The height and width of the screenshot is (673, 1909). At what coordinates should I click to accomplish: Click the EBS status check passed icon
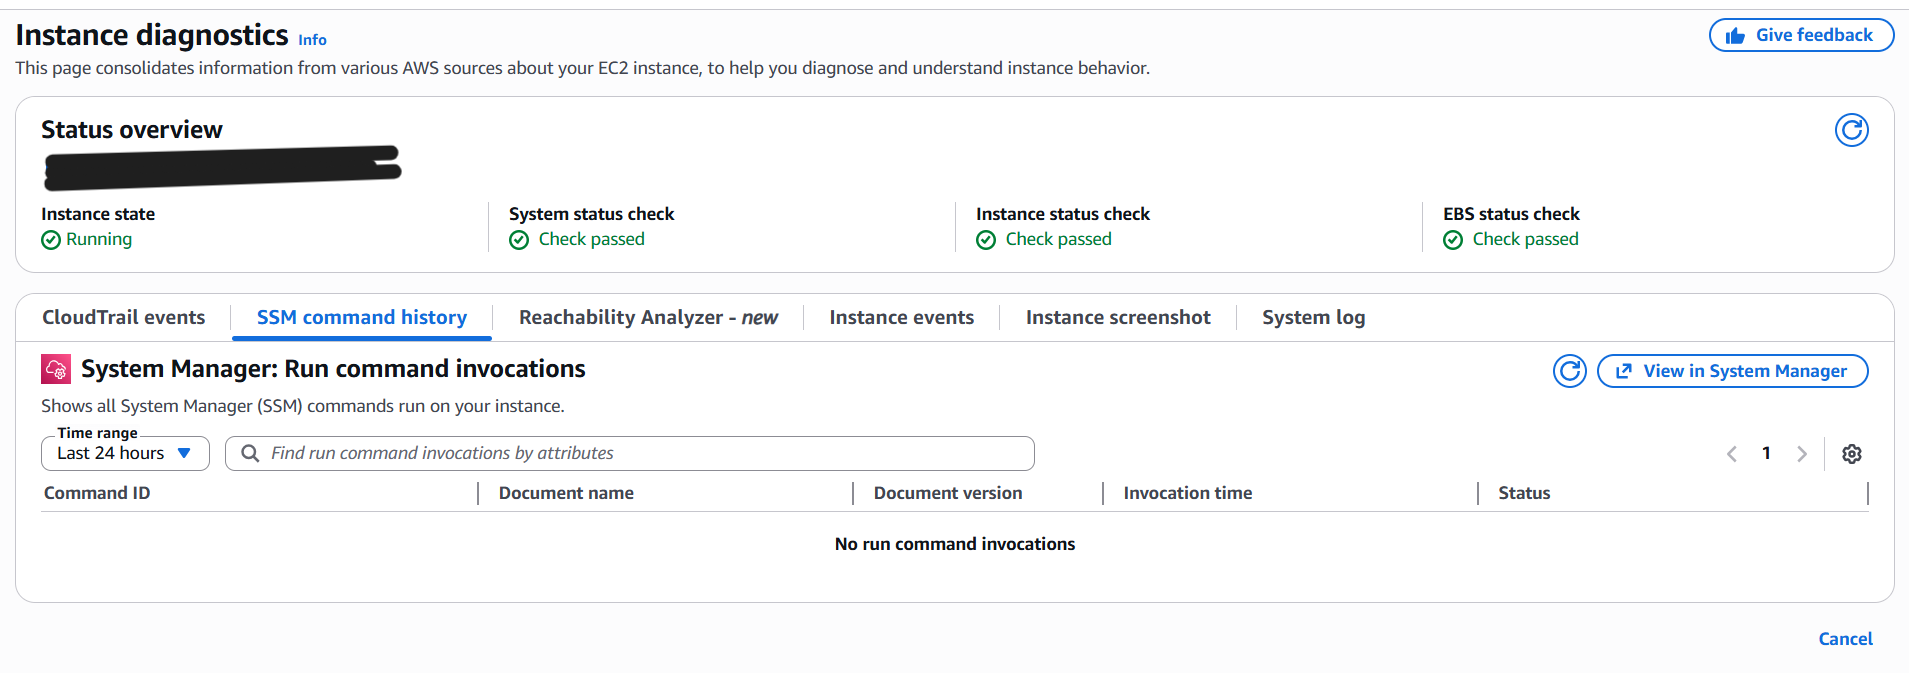[x=1453, y=240]
